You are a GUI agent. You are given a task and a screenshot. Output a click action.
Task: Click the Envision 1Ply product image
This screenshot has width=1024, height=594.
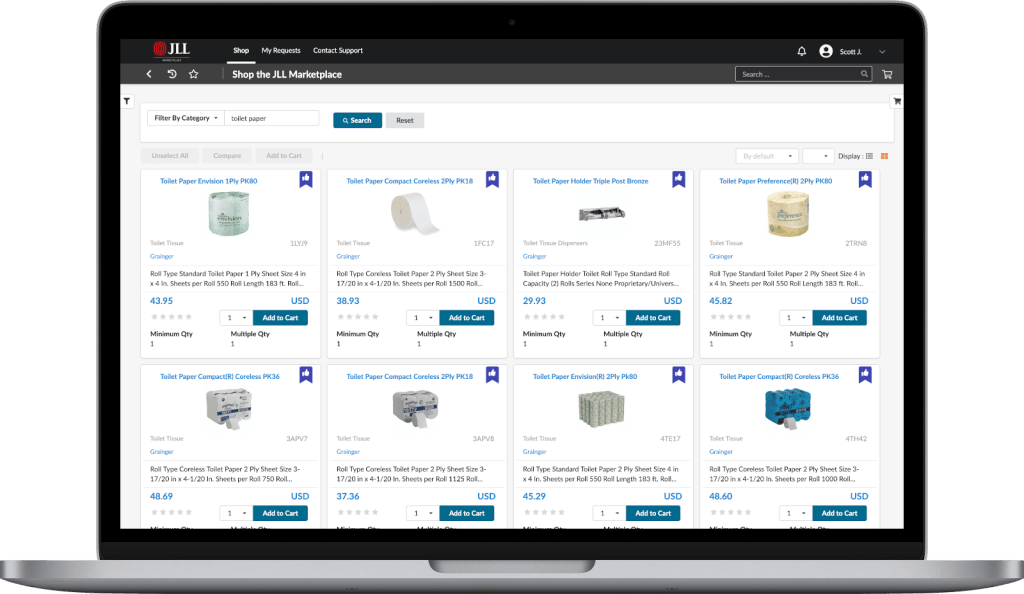coord(229,214)
